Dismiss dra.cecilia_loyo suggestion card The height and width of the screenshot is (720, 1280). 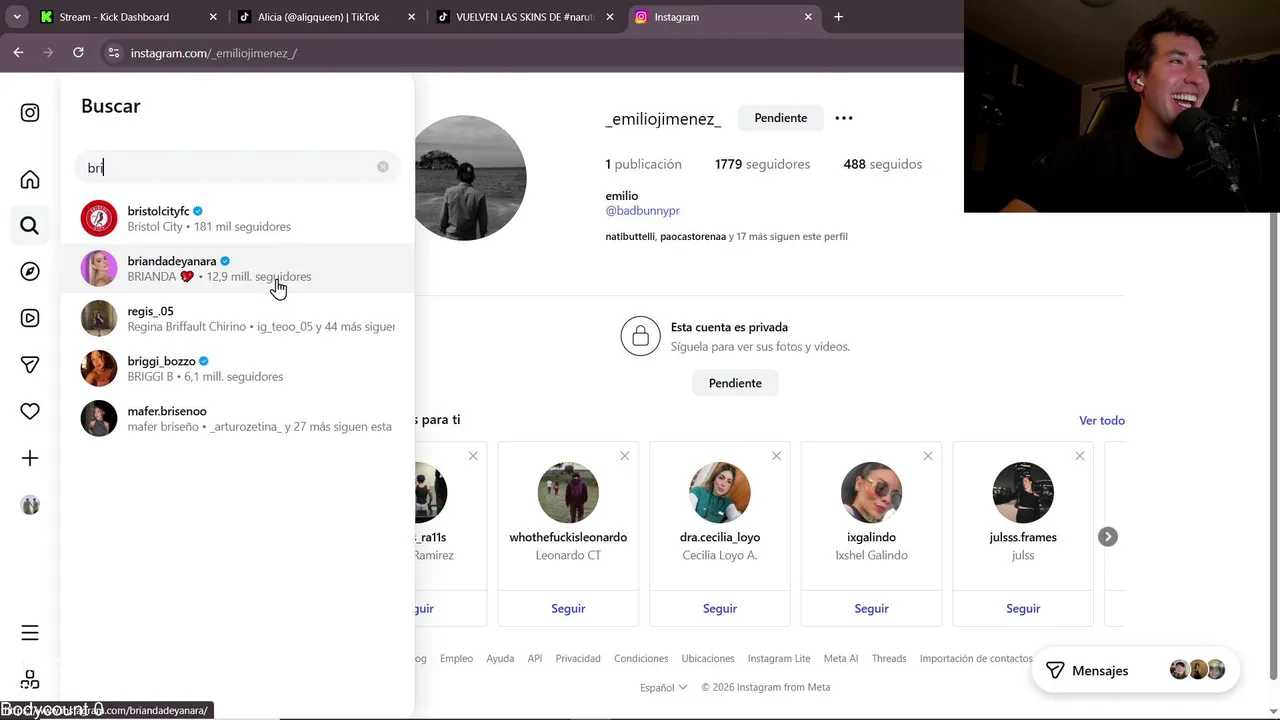coord(776,456)
